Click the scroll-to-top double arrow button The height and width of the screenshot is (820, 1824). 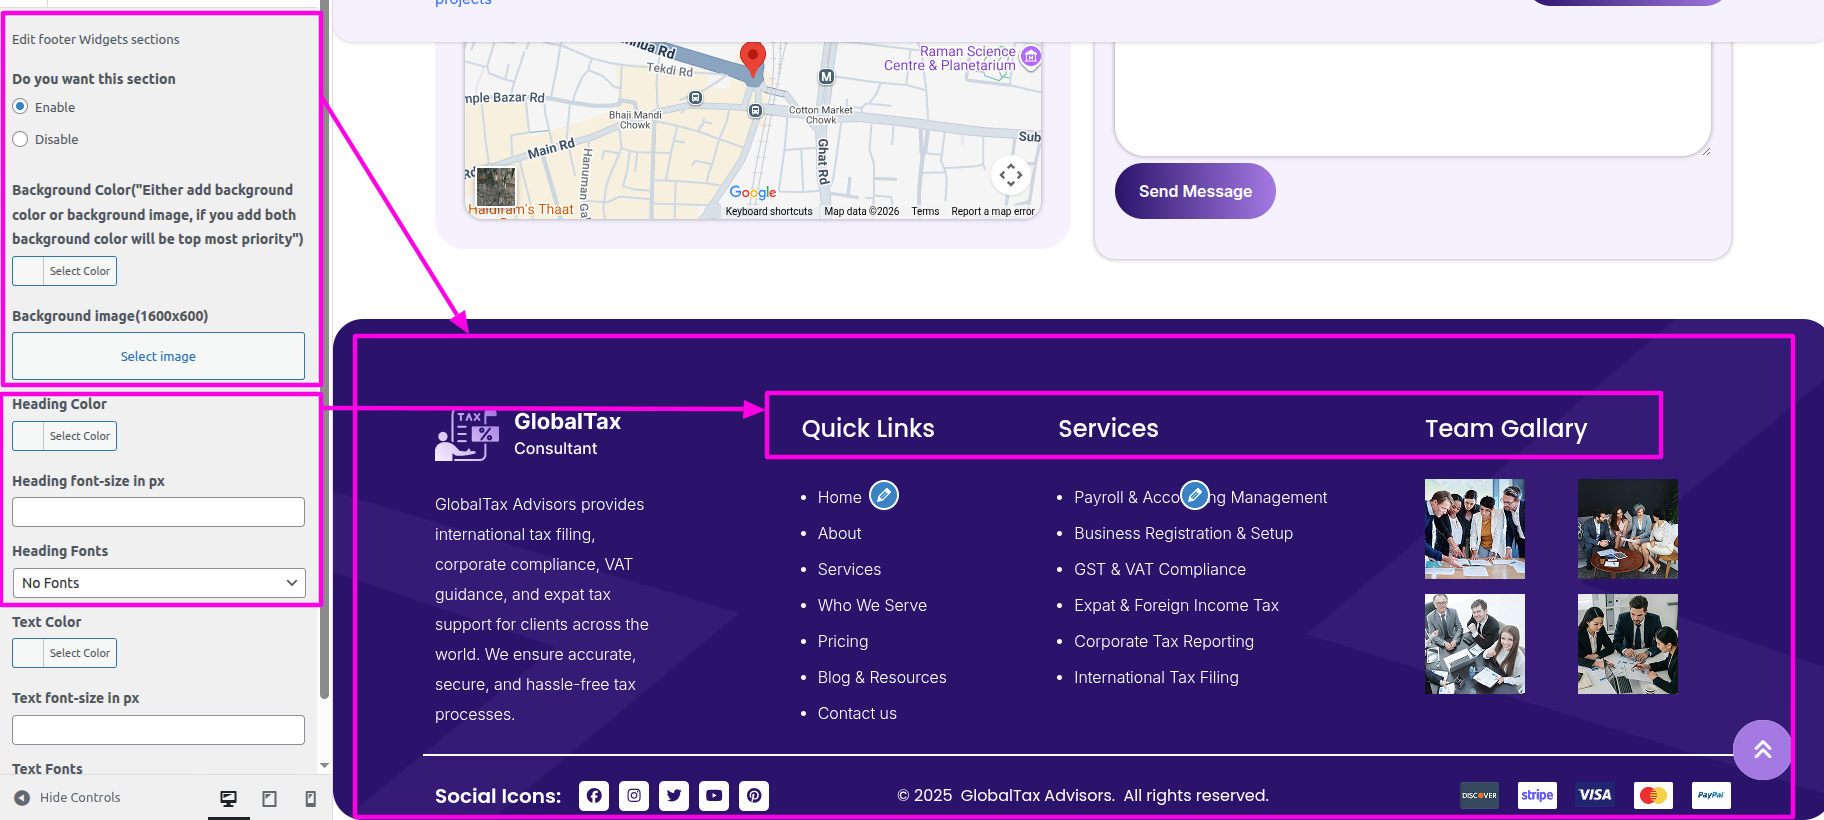pyautogui.click(x=1762, y=749)
